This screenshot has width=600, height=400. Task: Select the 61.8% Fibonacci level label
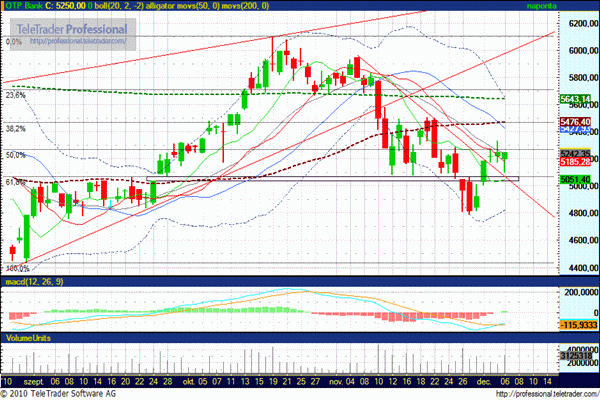pyautogui.click(x=15, y=182)
